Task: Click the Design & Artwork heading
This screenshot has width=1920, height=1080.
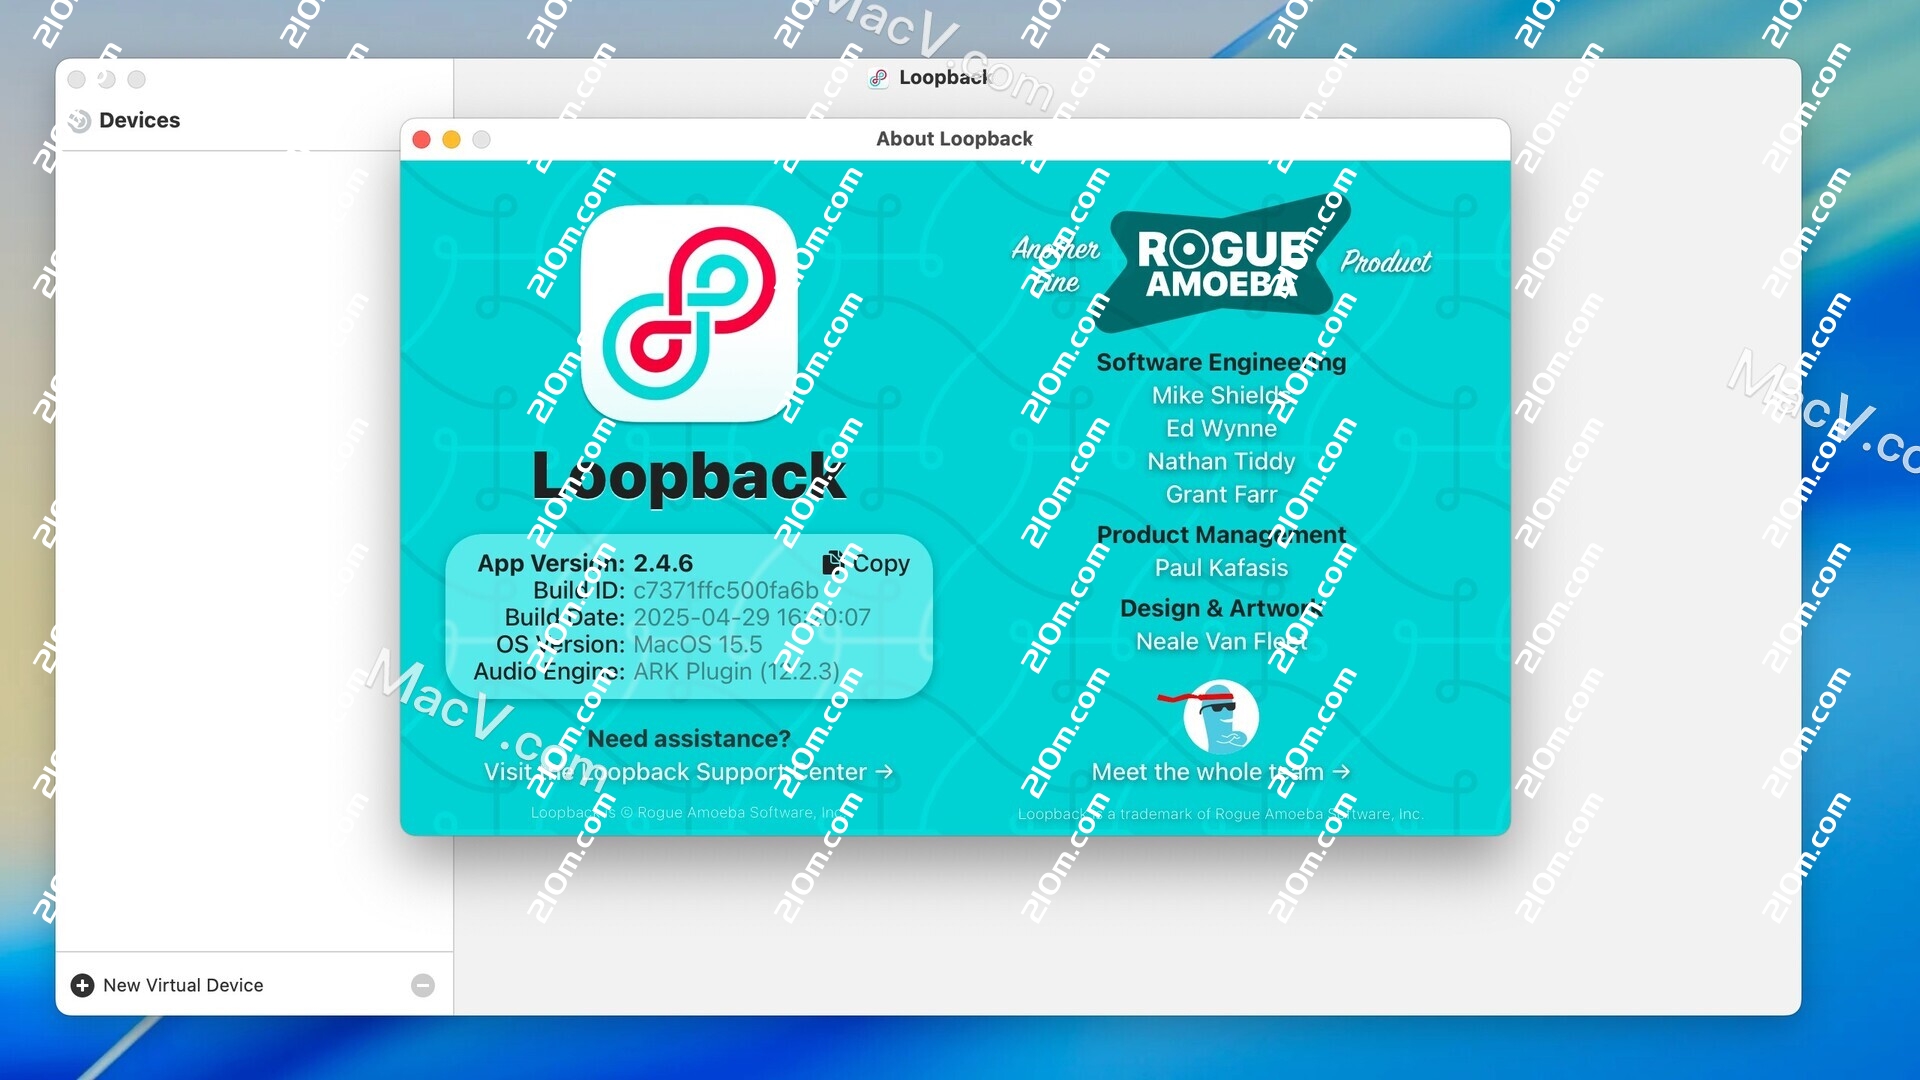Action: pyautogui.click(x=1221, y=608)
